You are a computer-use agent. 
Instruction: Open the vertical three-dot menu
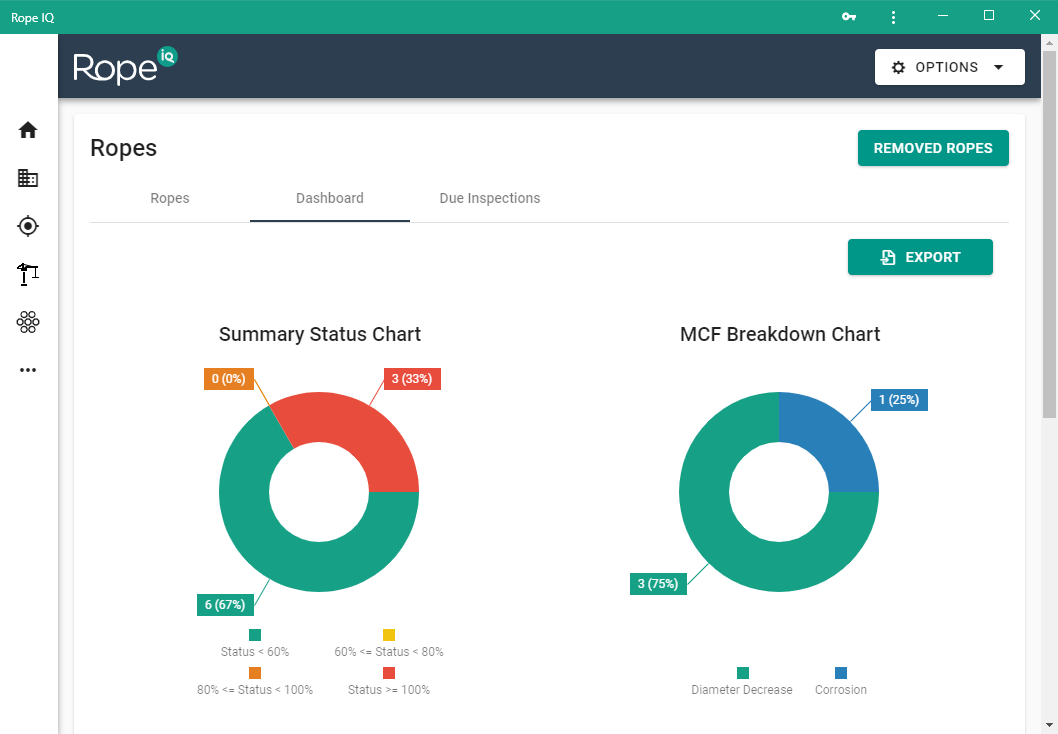tap(893, 17)
